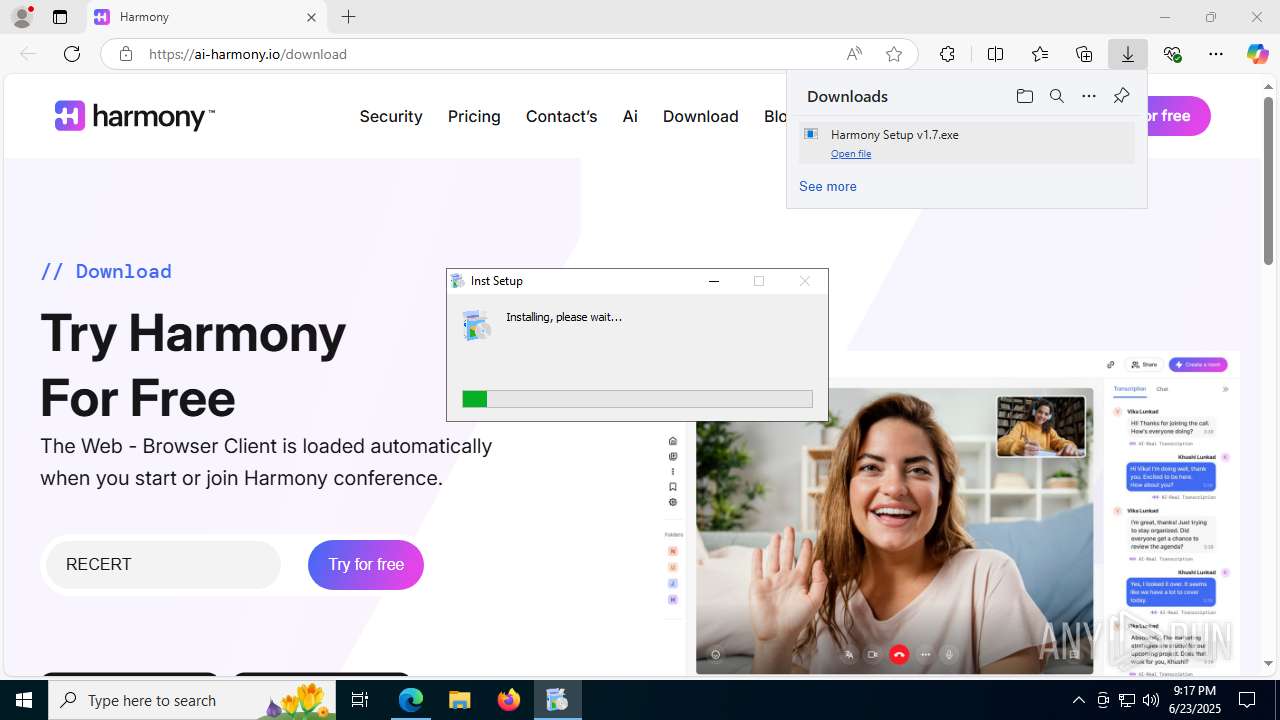Open the browser profile icon
The width and height of the screenshot is (1280, 720).
point(21,17)
